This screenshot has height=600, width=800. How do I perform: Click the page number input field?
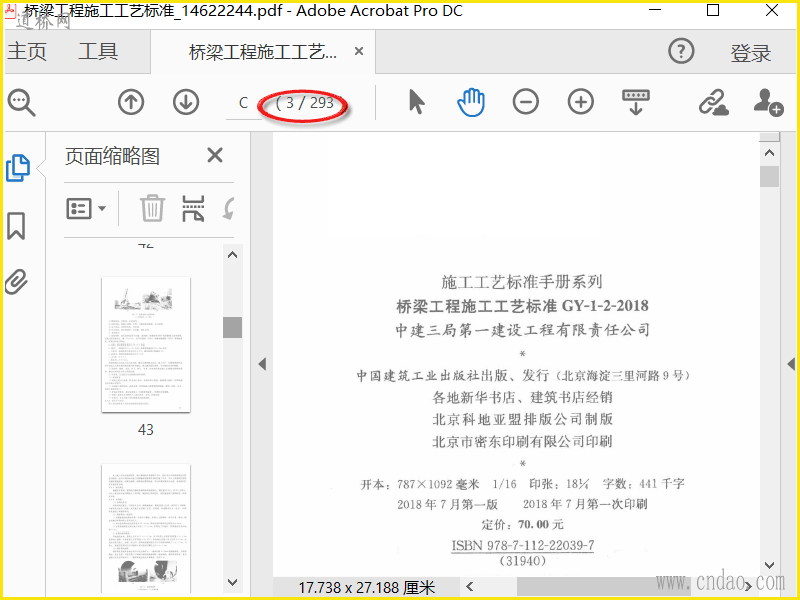coord(243,103)
